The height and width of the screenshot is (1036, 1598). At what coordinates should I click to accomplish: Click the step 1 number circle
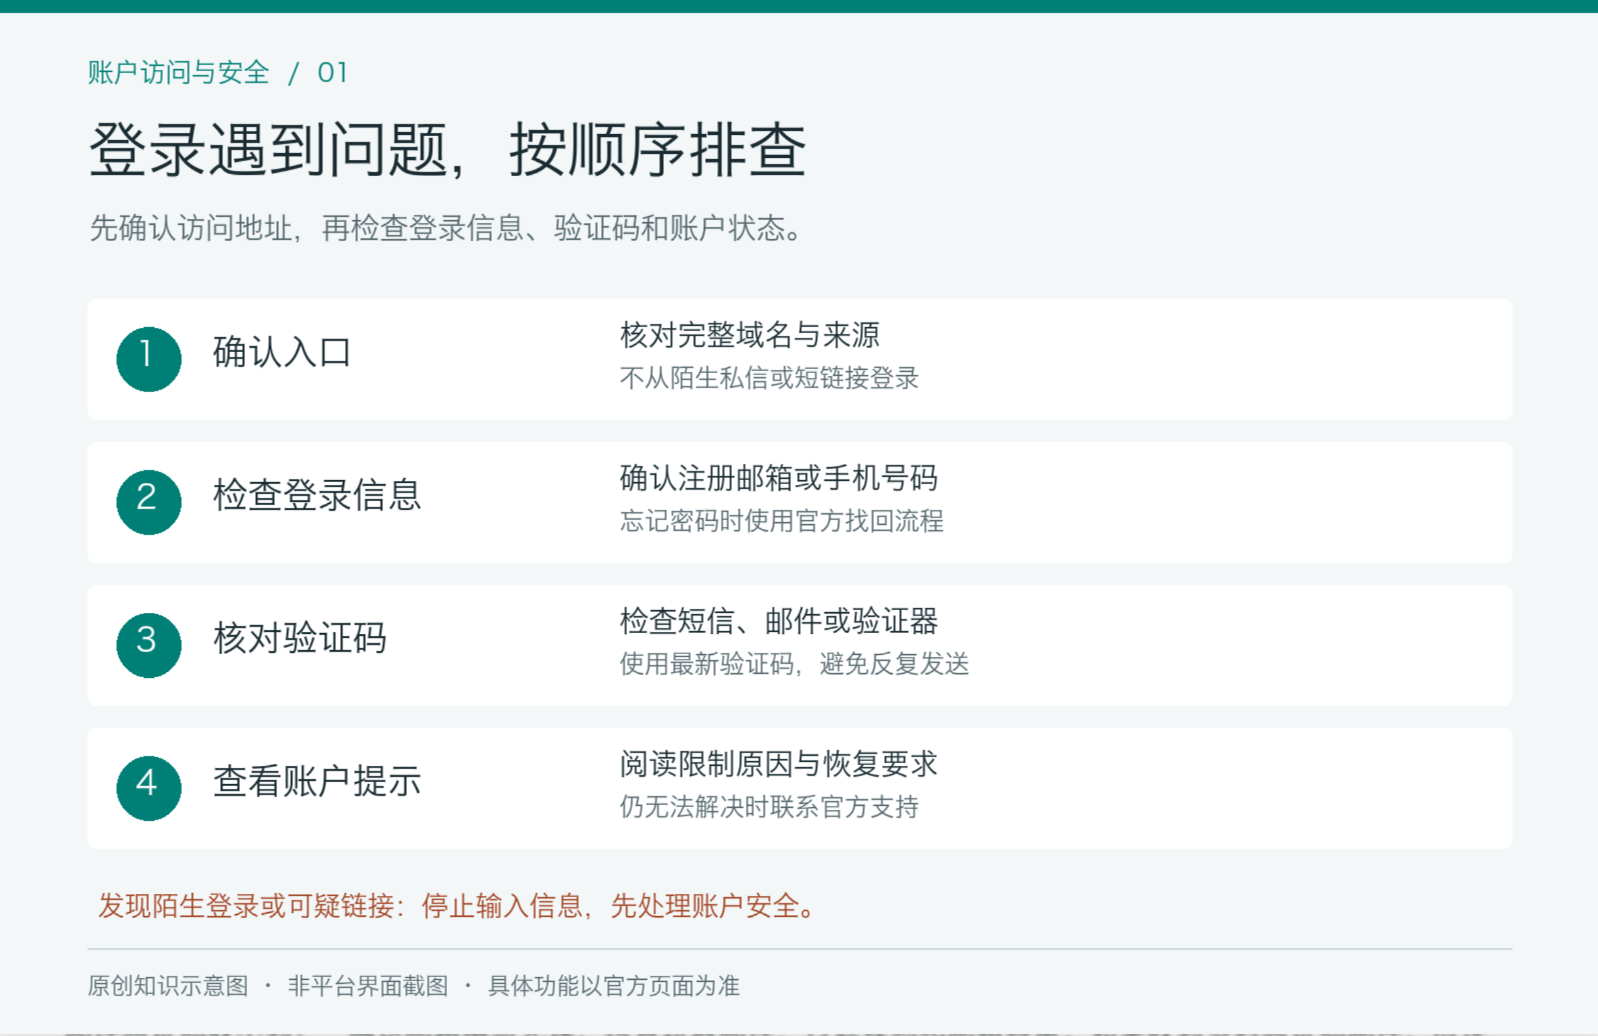point(148,359)
